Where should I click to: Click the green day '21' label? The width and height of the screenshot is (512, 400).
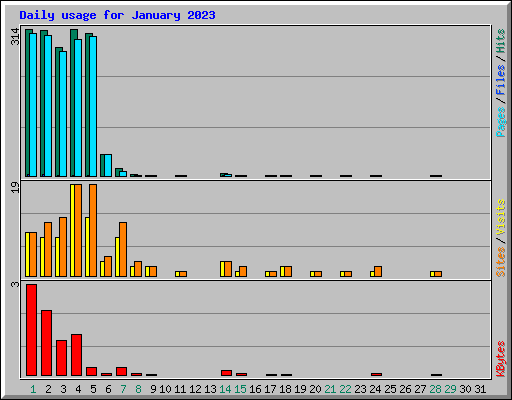330,389
